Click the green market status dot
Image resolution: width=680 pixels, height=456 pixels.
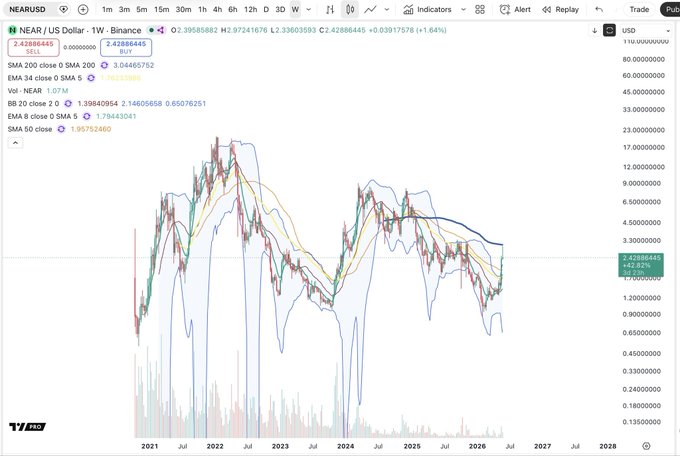(x=151, y=30)
